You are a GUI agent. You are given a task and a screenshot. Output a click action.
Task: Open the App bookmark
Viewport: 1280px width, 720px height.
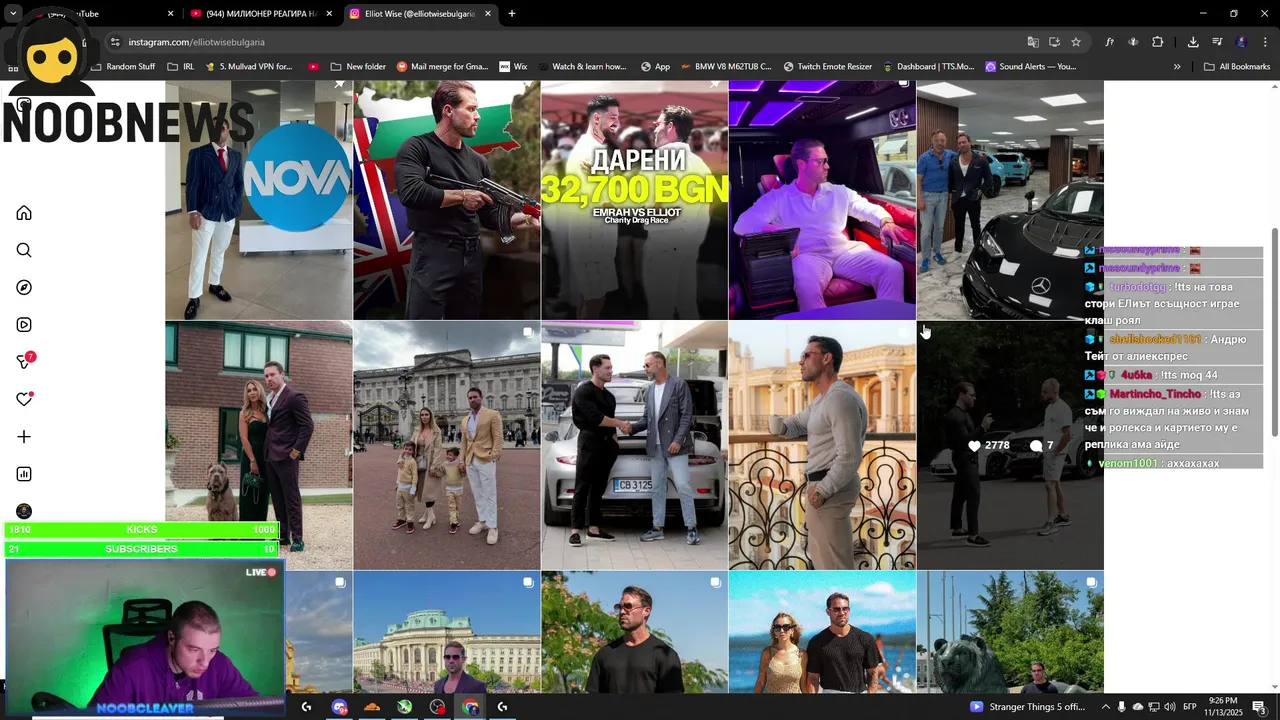point(655,67)
